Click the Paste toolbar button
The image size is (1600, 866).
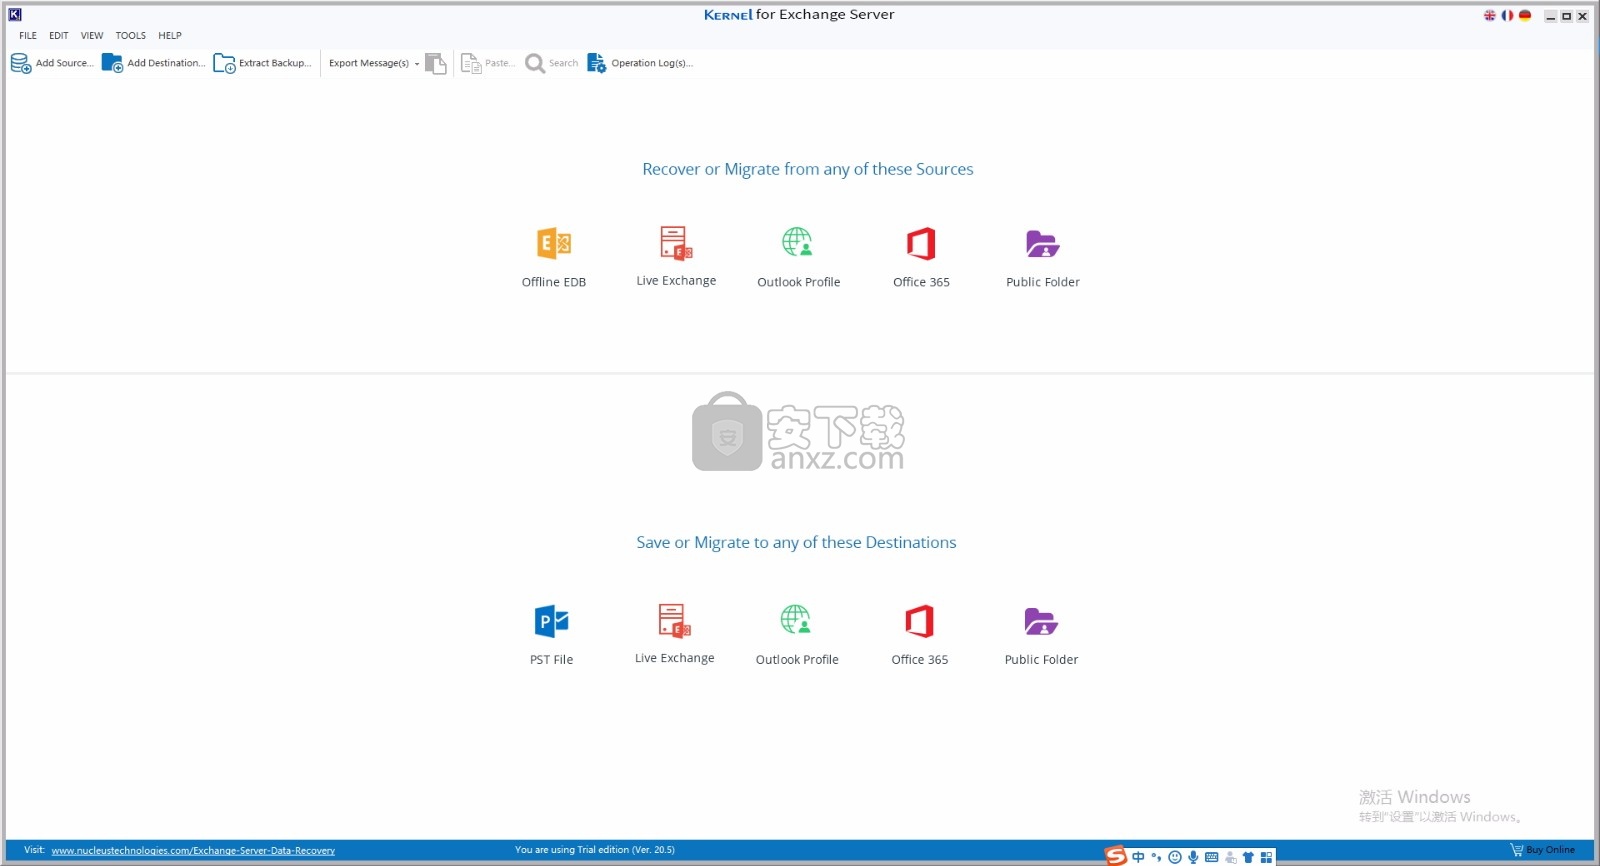pos(488,63)
